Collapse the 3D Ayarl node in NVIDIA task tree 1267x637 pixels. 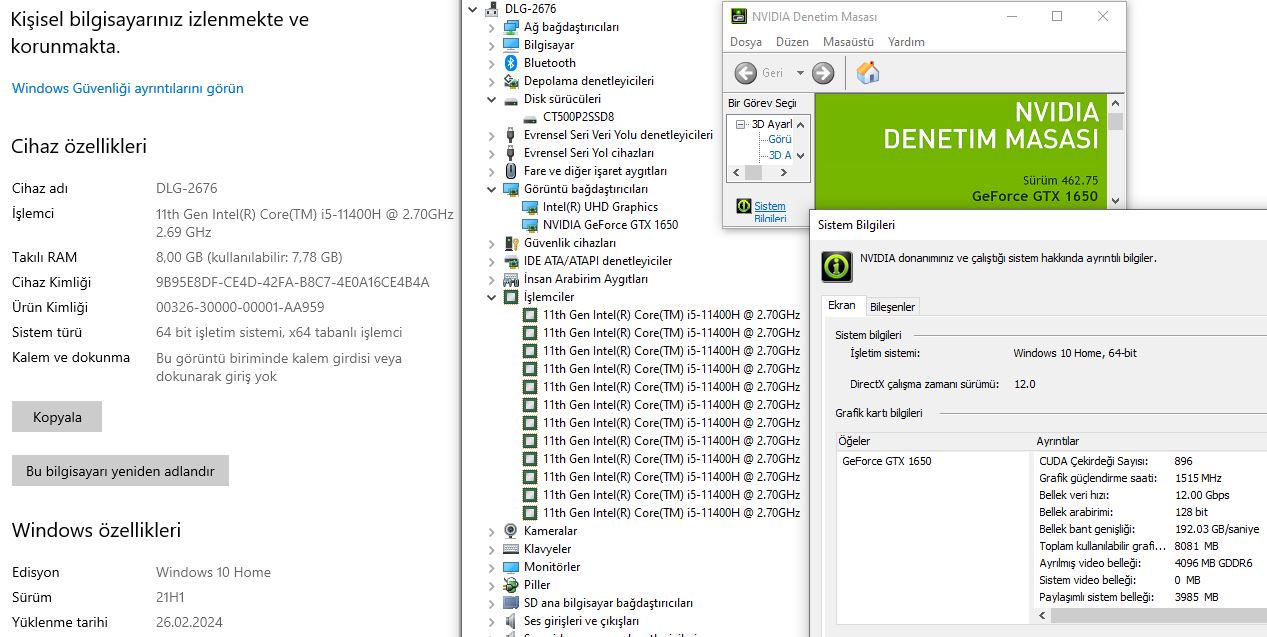[741, 124]
